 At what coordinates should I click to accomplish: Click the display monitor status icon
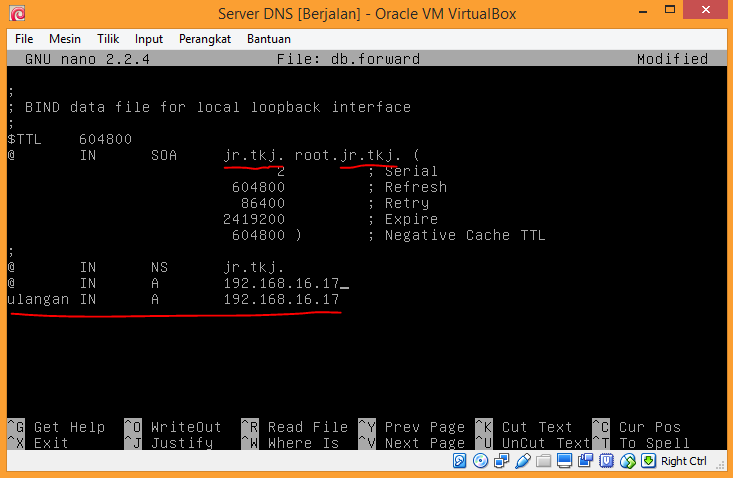pyautogui.click(x=564, y=461)
